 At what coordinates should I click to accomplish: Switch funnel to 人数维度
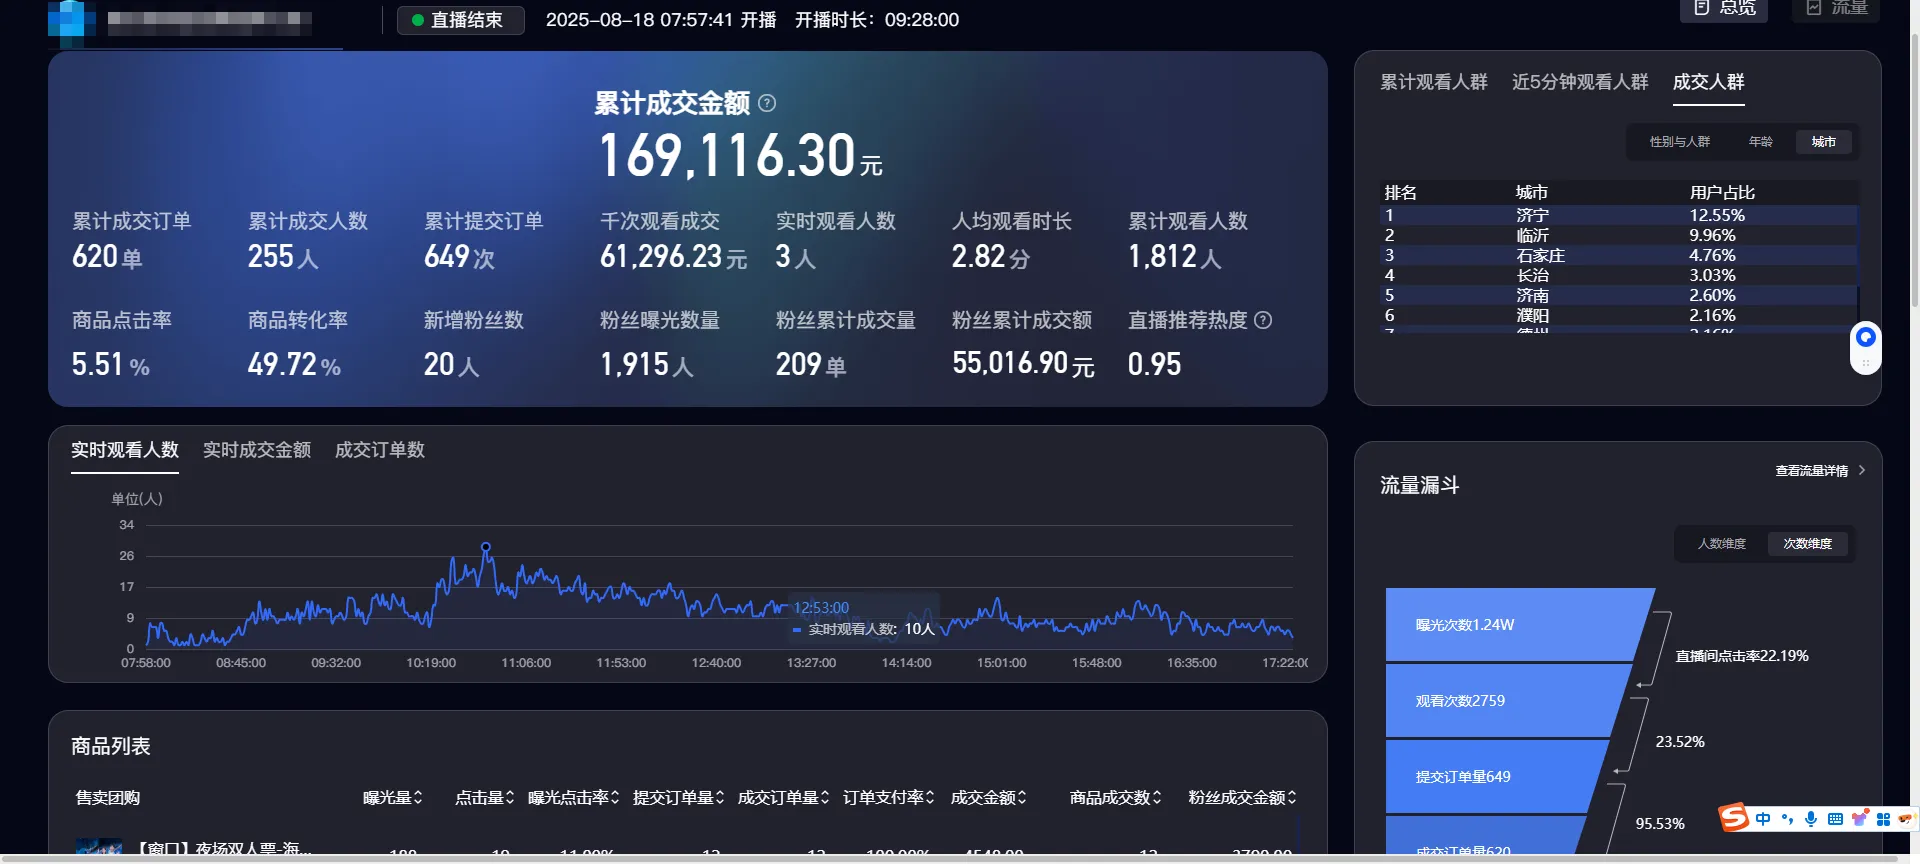click(1722, 544)
